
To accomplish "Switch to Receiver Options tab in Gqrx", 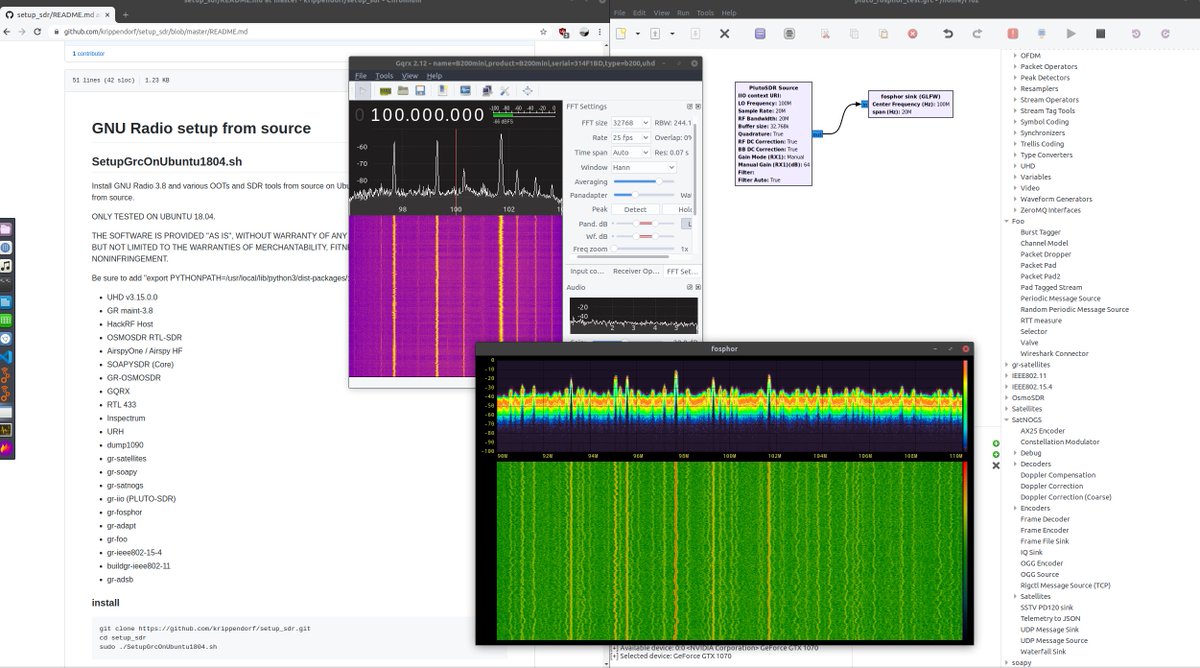I will coord(636,271).
